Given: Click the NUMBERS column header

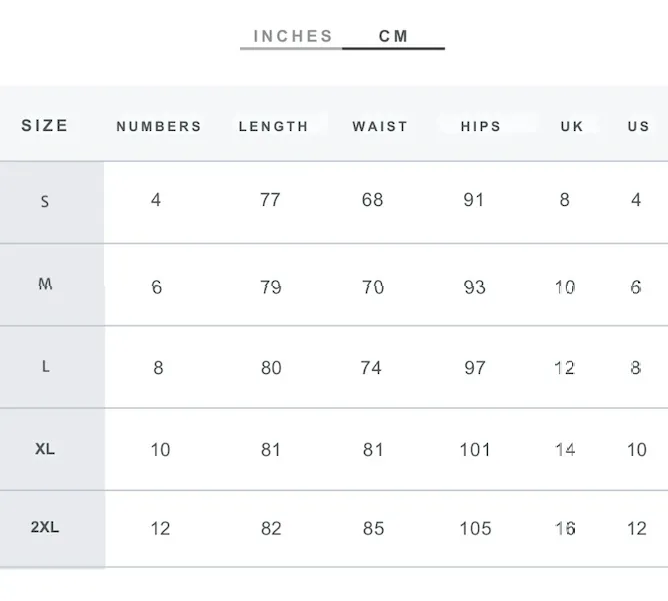Looking at the screenshot, I should tap(158, 127).
